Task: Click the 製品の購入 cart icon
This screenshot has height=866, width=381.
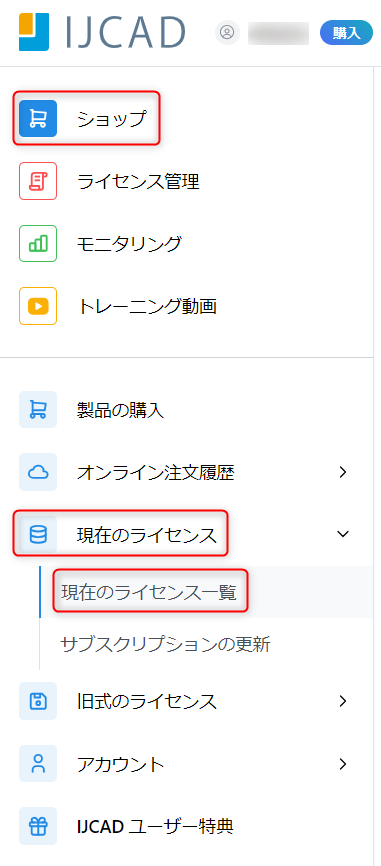Action: coord(38,409)
